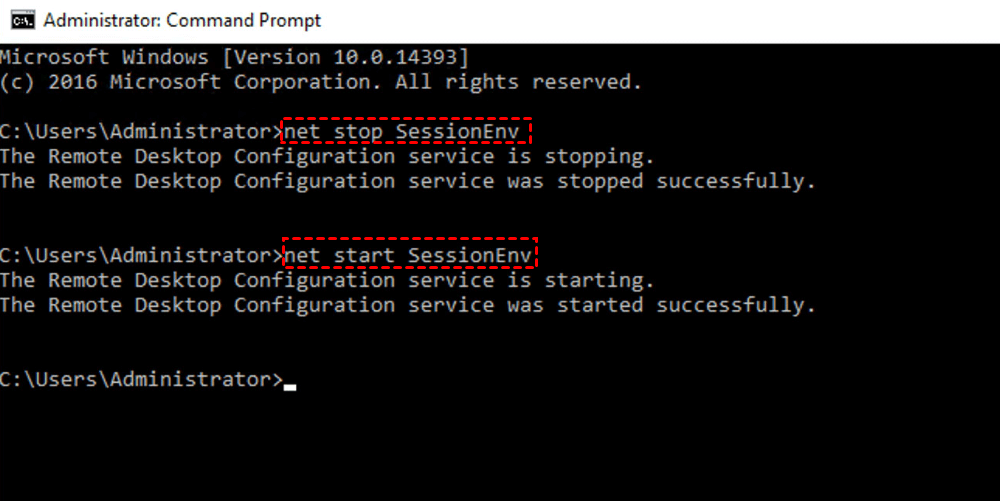Click the empty black area below last prompt
The height and width of the screenshot is (501, 1000).
tap(500, 450)
